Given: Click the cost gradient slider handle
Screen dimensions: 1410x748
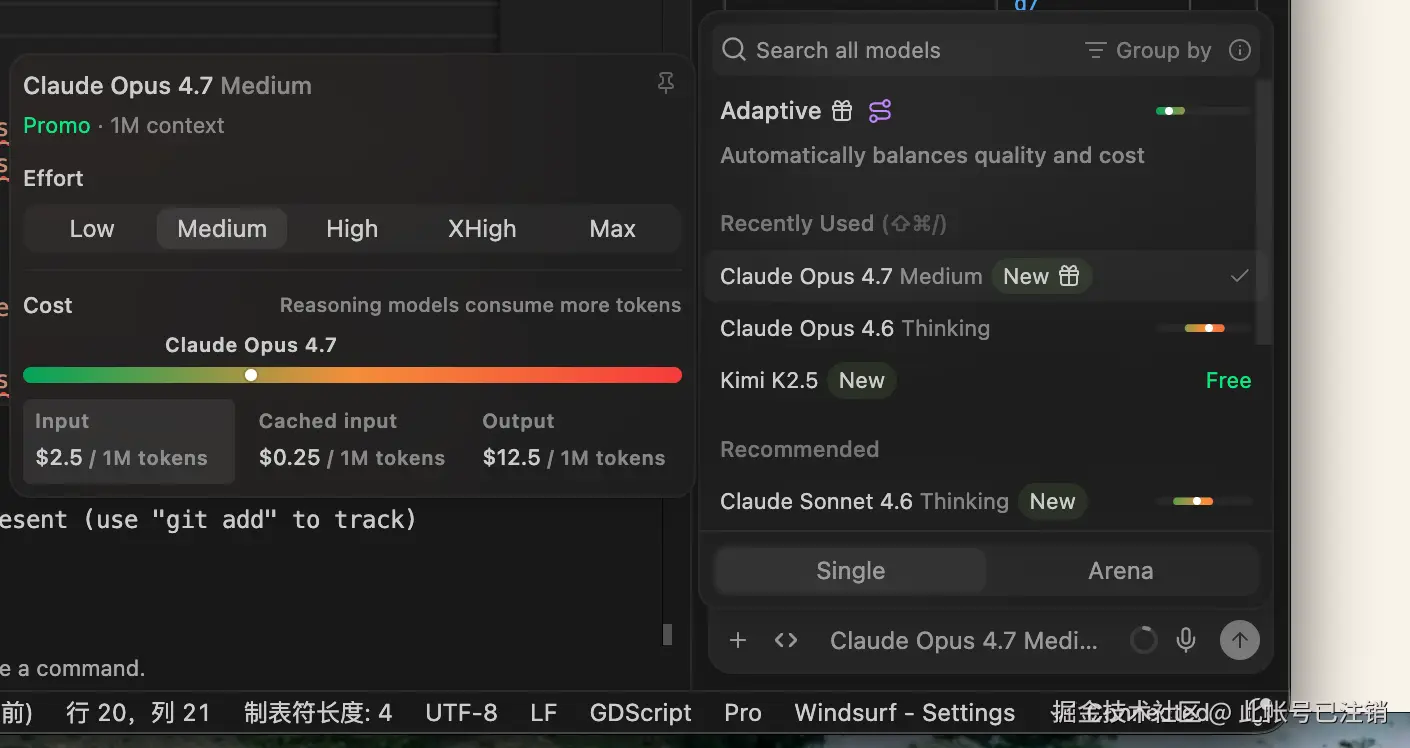Looking at the screenshot, I should pyautogui.click(x=251, y=375).
